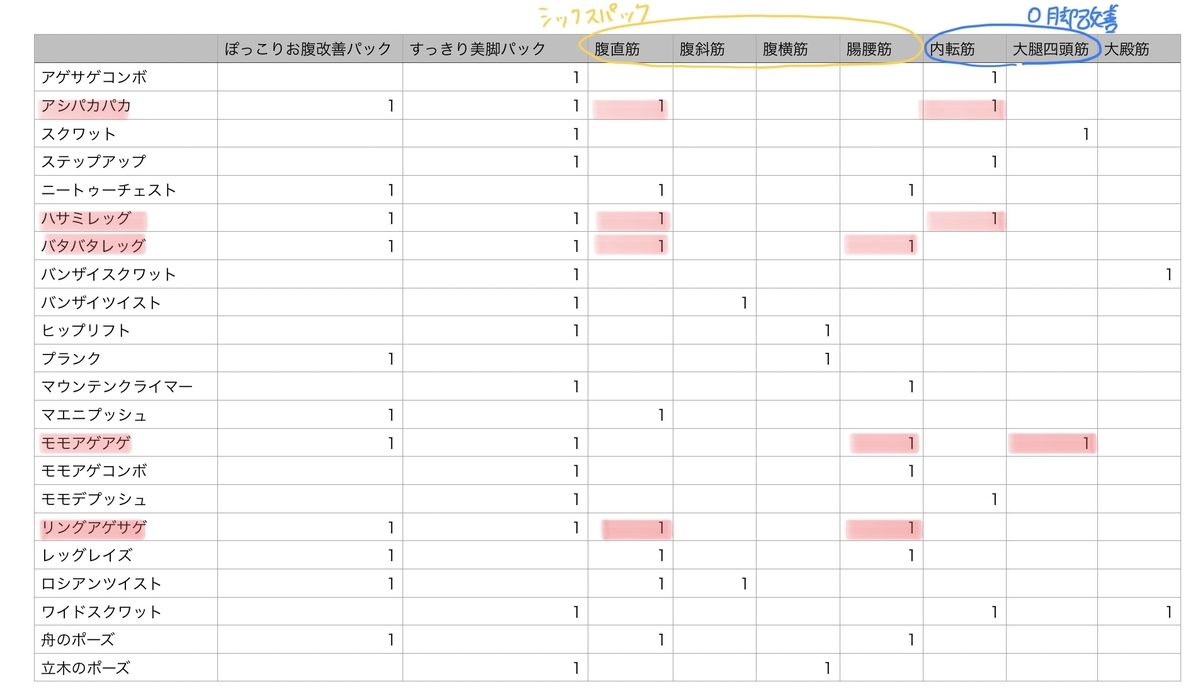The width and height of the screenshot is (1200, 694).
Task: Click バンザイツイスト row's 1 under 腹斜筋
Action: [x=745, y=302]
